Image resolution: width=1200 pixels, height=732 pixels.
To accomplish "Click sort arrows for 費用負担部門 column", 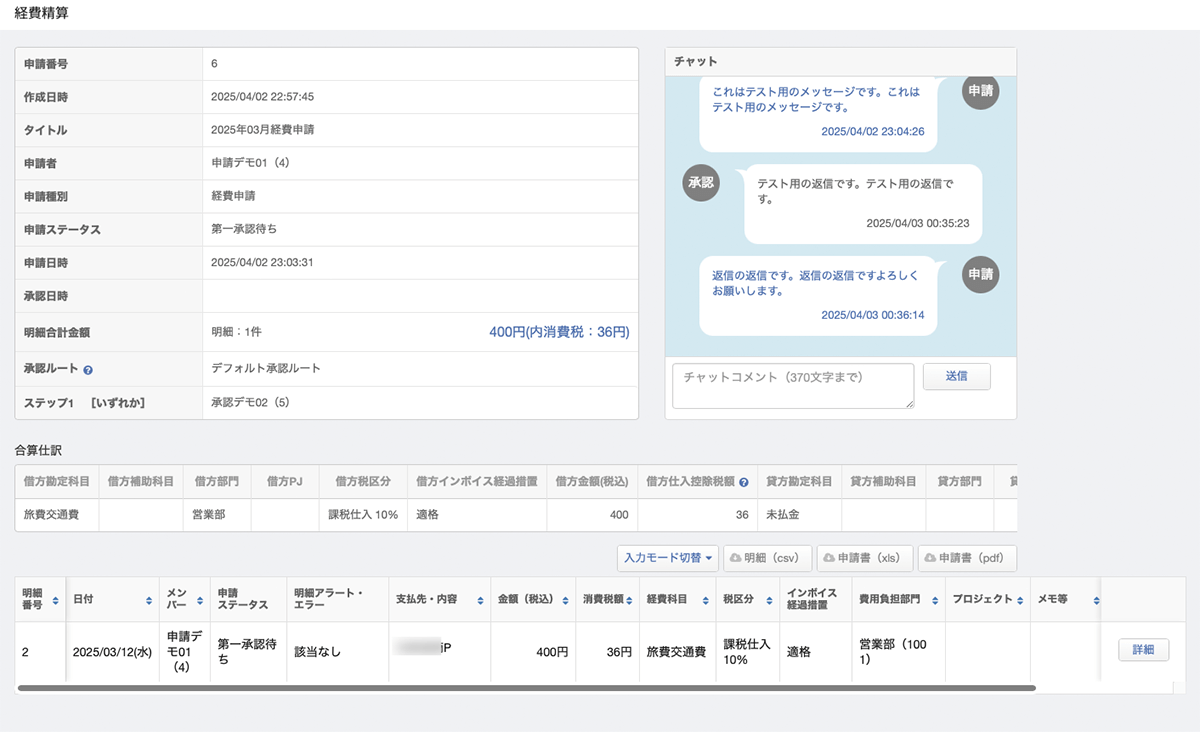I will pos(935,600).
